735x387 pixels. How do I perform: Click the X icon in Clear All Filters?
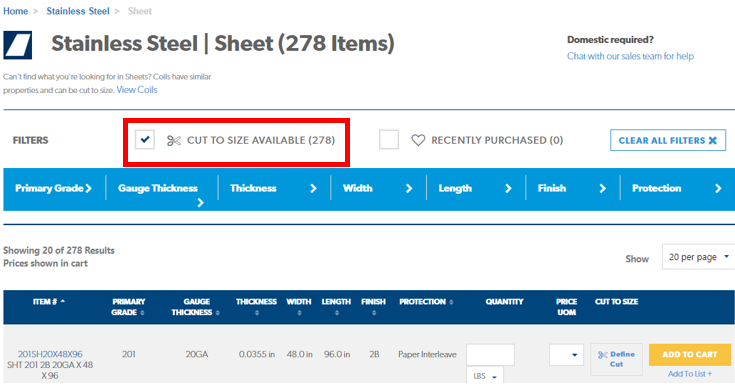713,141
